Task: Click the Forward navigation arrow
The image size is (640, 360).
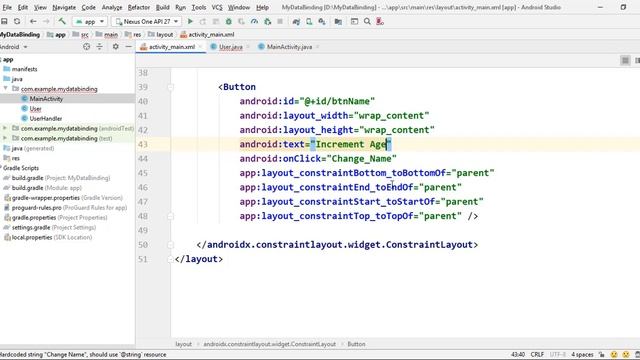Action: [x=46, y=21]
